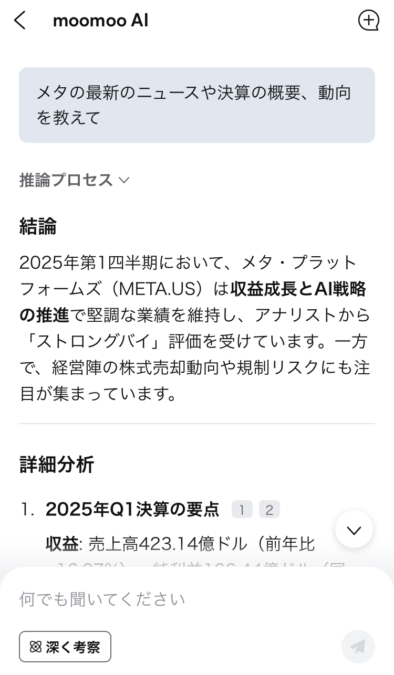Click the 収益 revenue line text

pos(180,544)
